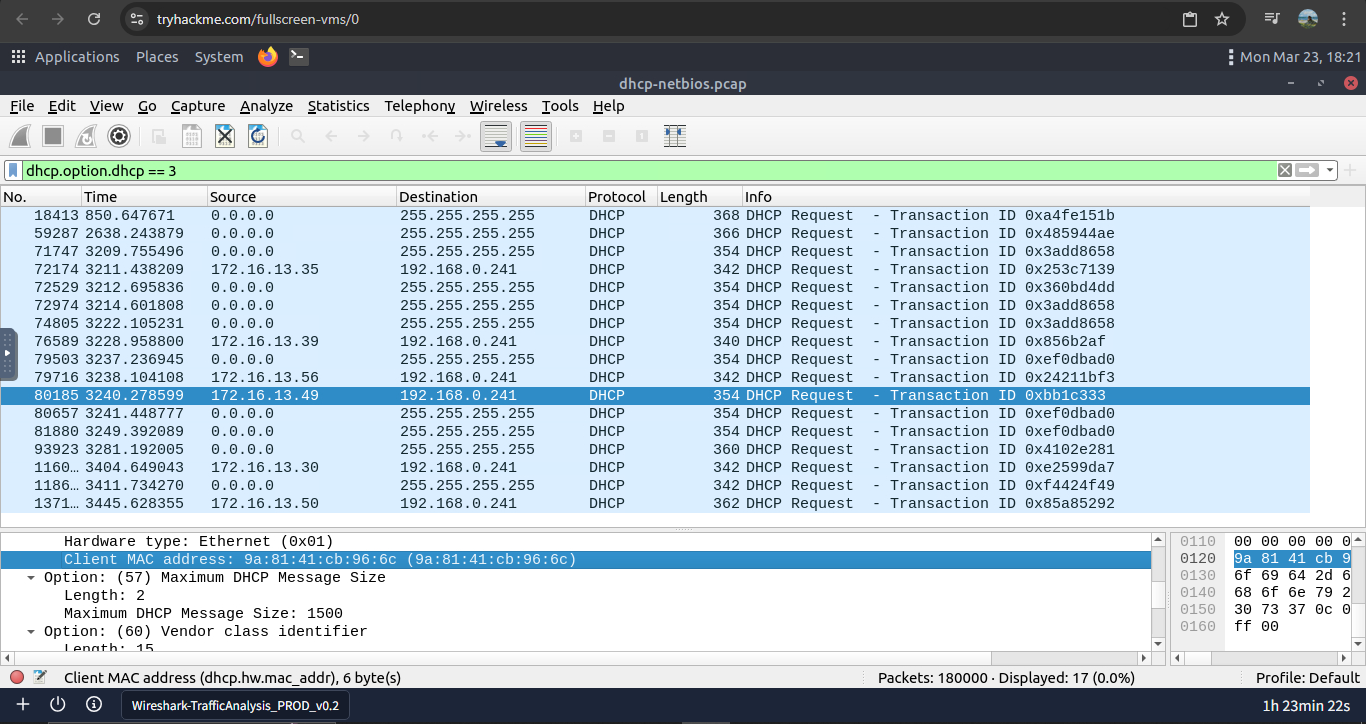Open Firefox from the panel
Viewport: 1366px width, 724px height.
pyautogui.click(x=267, y=57)
